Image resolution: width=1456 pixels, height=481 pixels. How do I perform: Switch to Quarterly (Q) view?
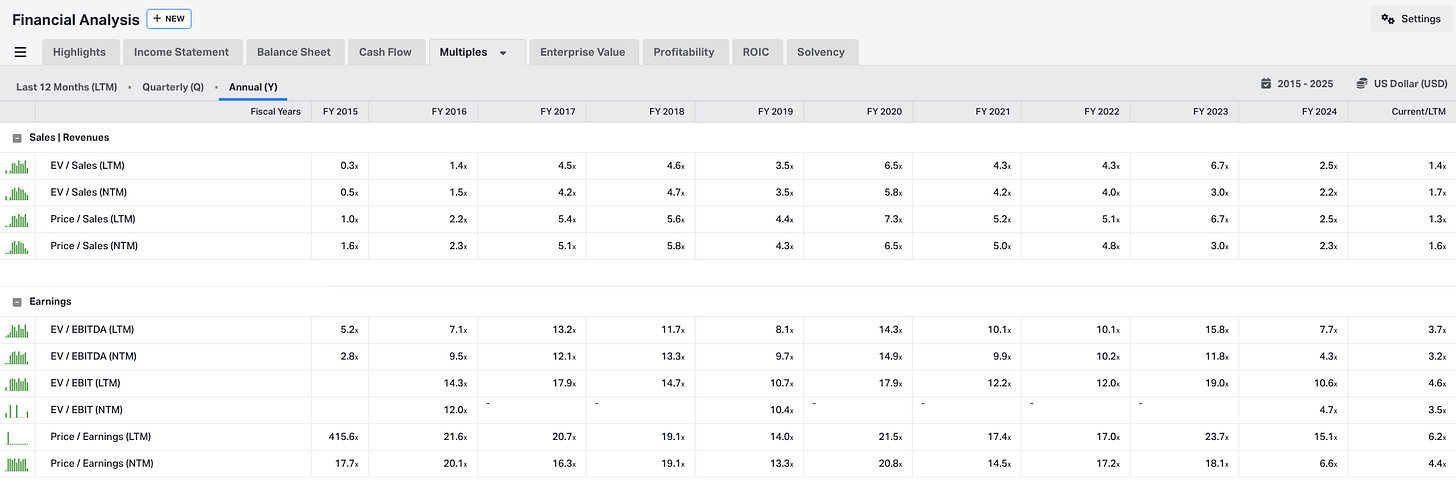tap(172, 87)
